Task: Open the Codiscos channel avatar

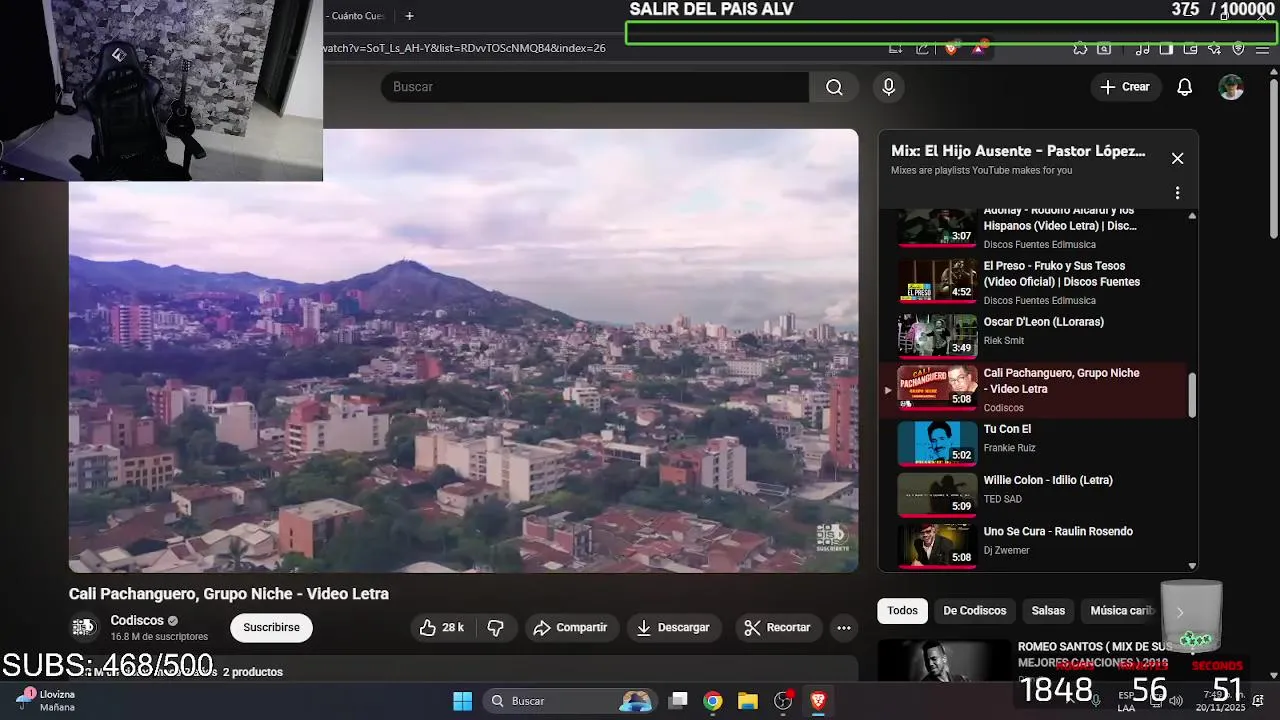Action: [x=84, y=627]
